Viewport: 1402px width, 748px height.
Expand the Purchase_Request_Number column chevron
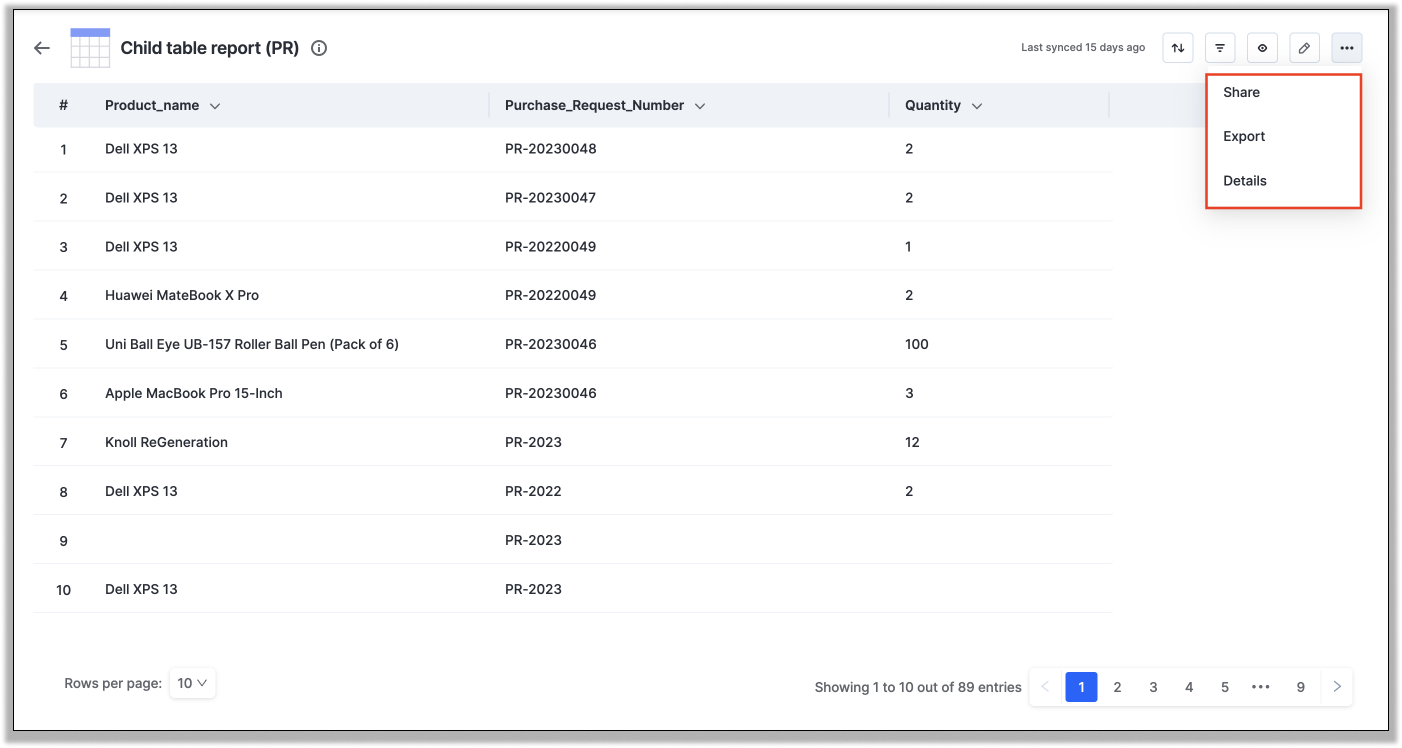pyautogui.click(x=700, y=106)
